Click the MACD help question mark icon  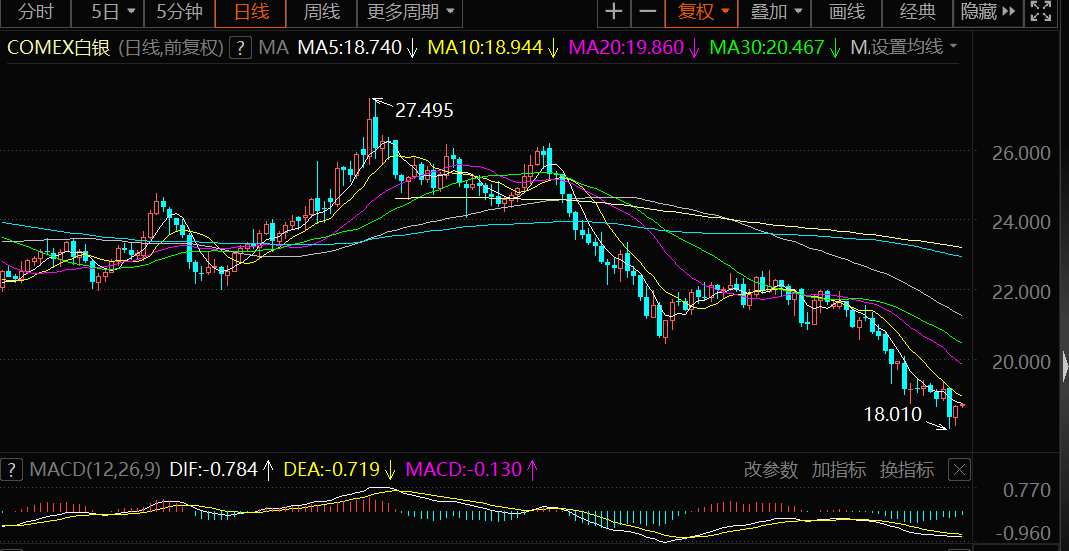coord(13,469)
